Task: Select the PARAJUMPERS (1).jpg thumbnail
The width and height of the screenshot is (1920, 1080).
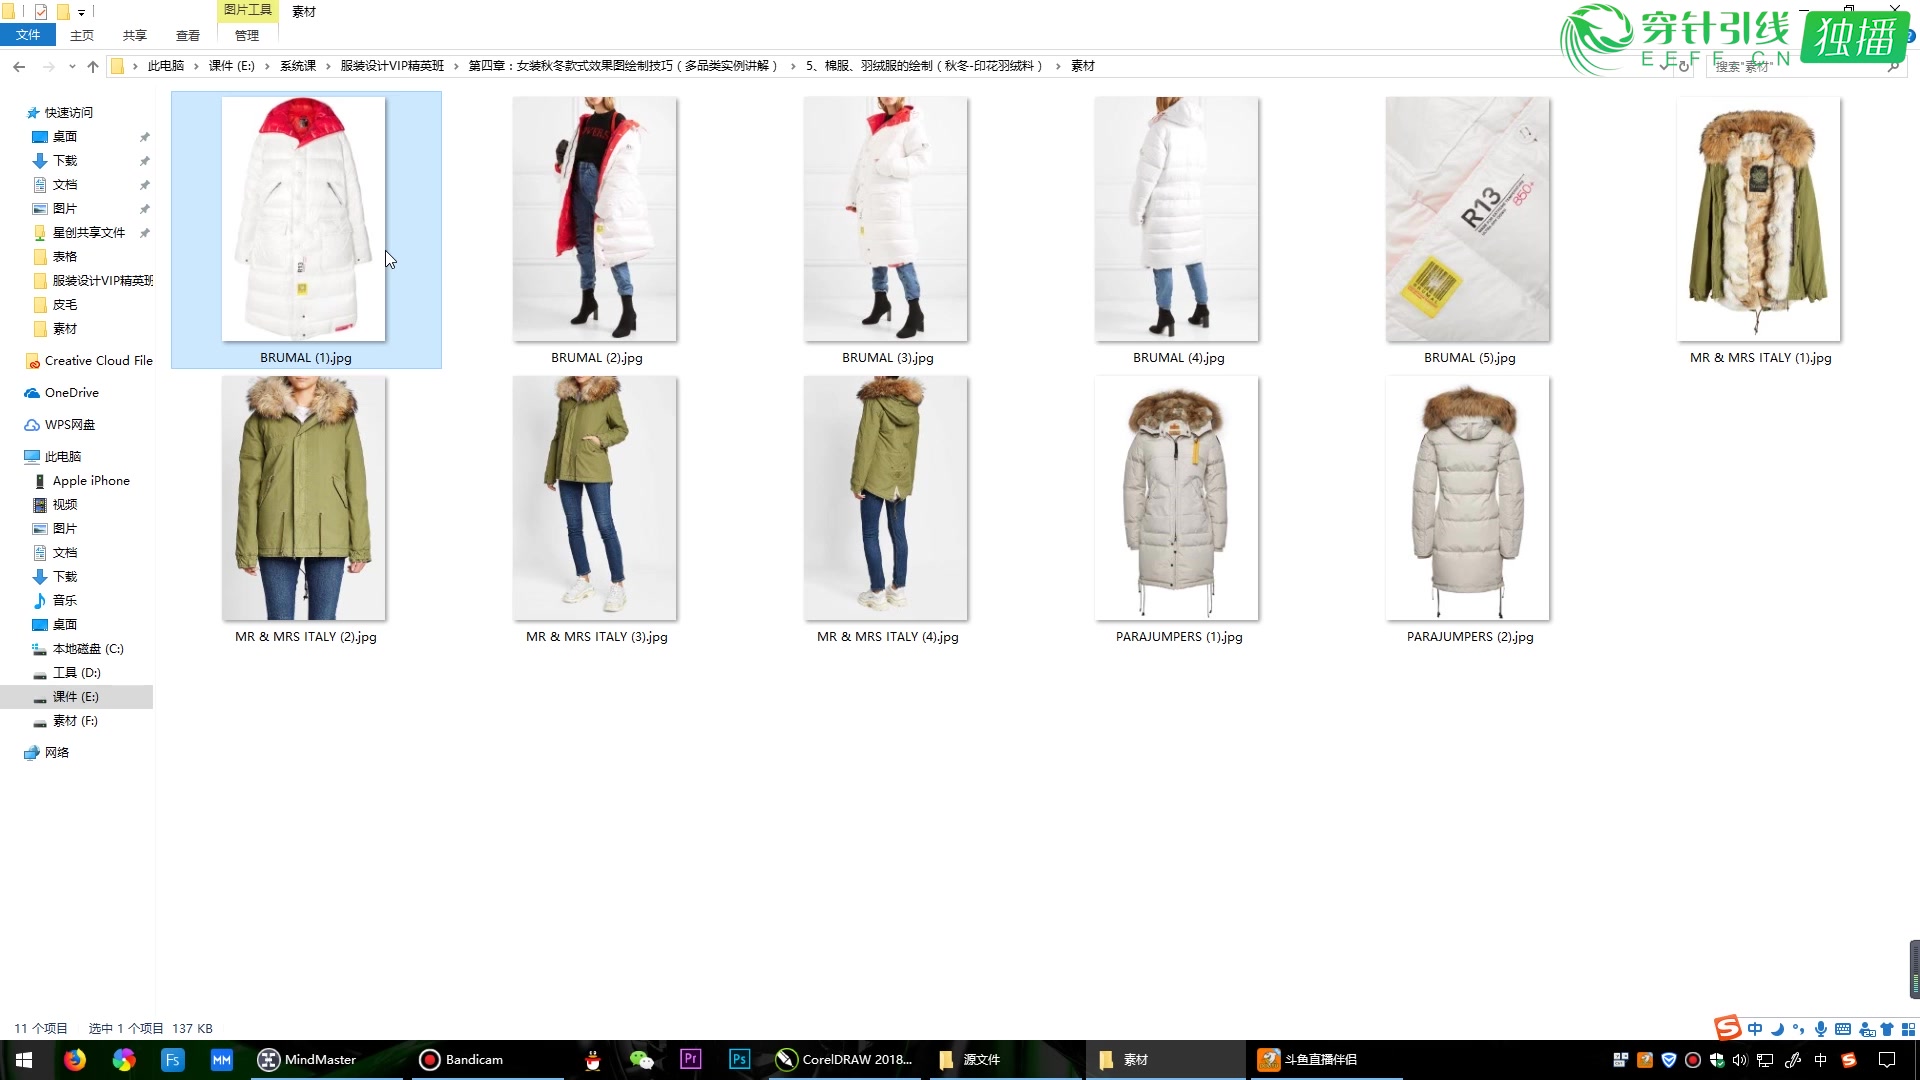Action: (1177, 499)
